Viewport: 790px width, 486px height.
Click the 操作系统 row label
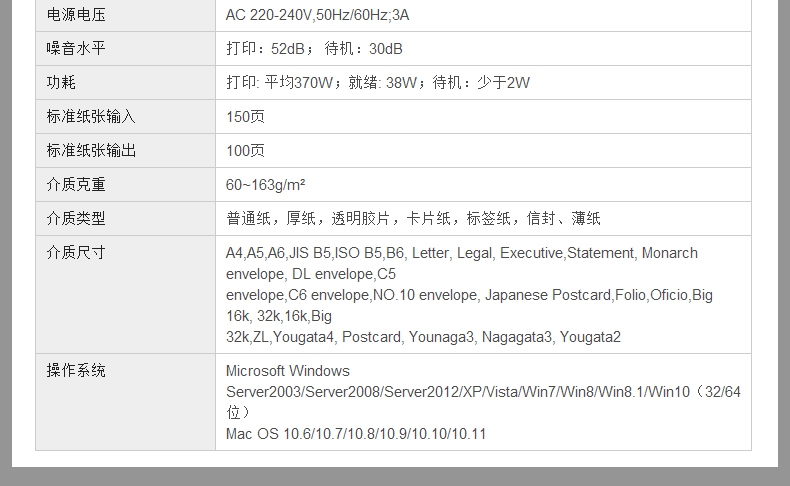76,370
